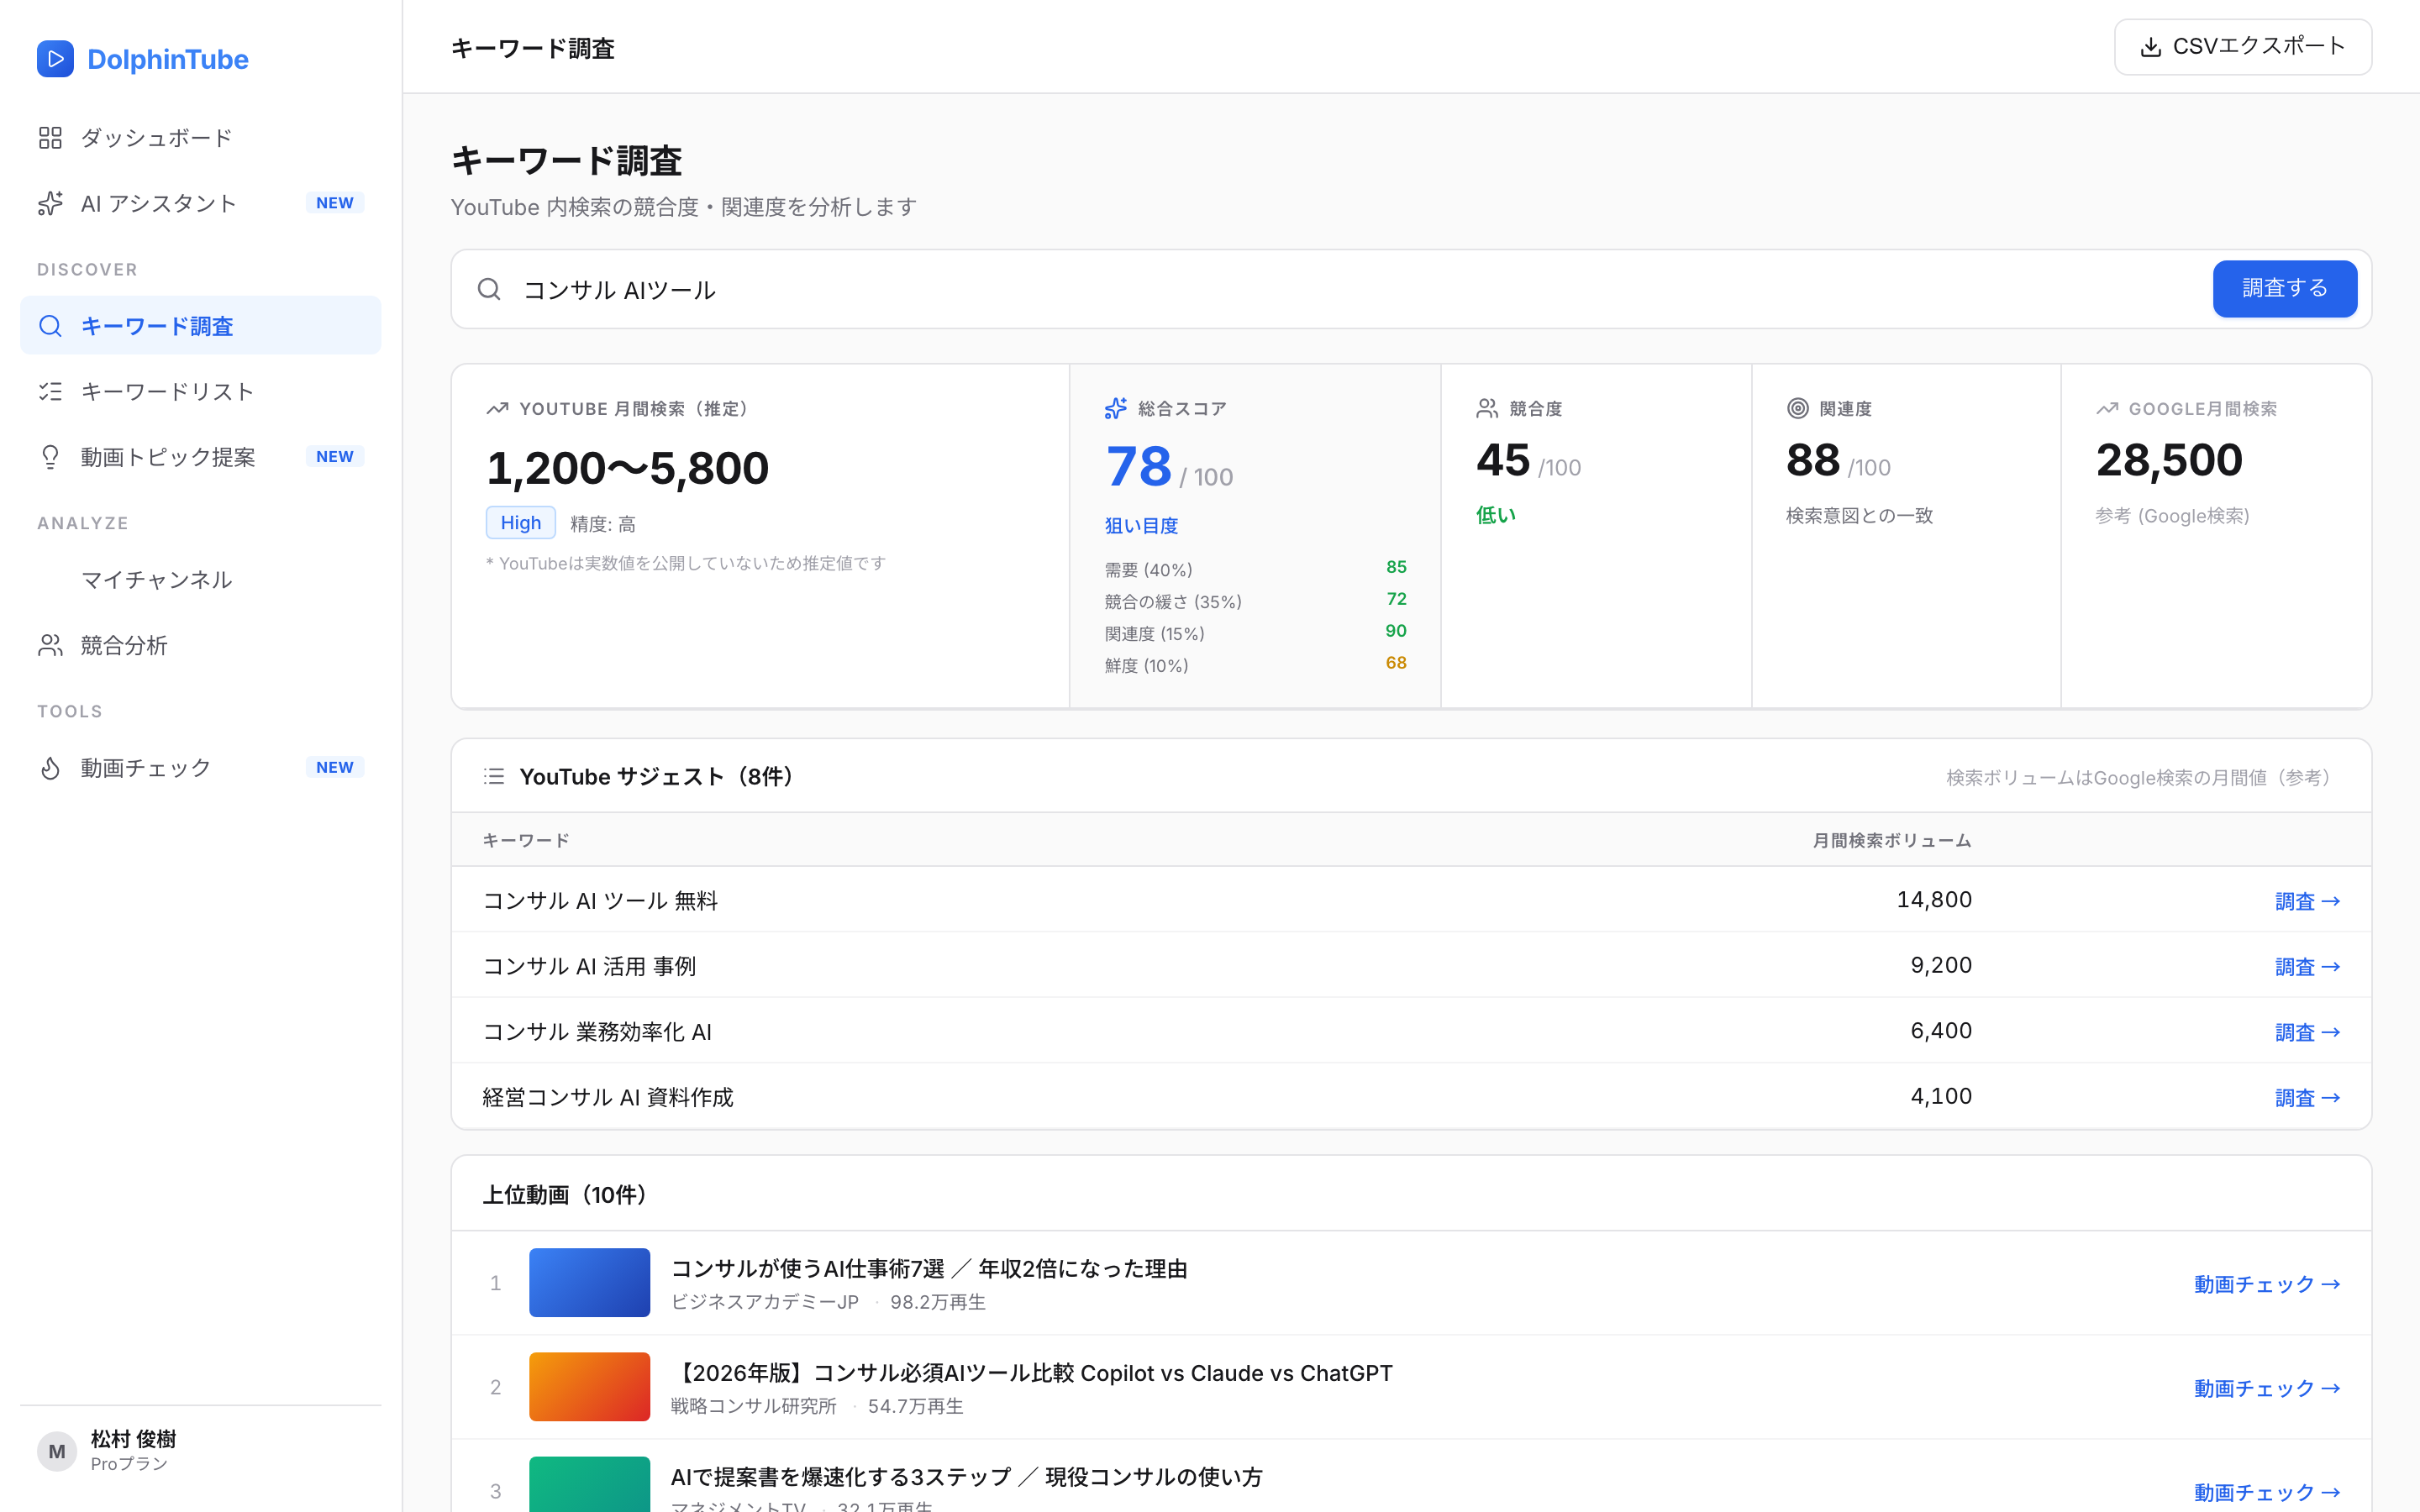Click the people icon beside 競合度
Image resolution: width=2420 pixels, height=1512 pixels.
click(1487, 408)
